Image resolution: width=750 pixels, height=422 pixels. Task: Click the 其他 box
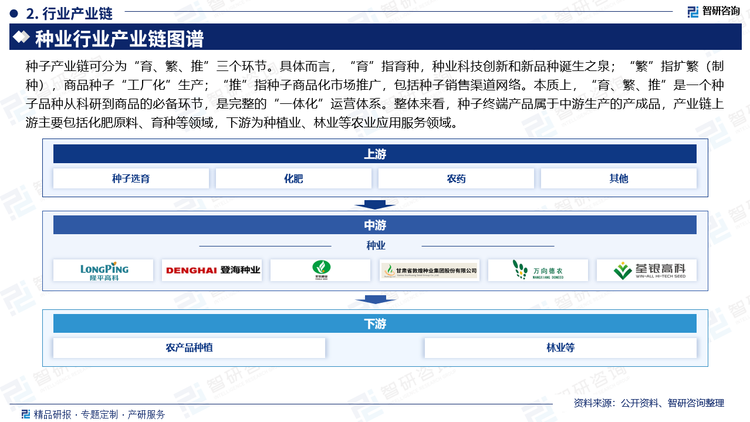point(618,178)
